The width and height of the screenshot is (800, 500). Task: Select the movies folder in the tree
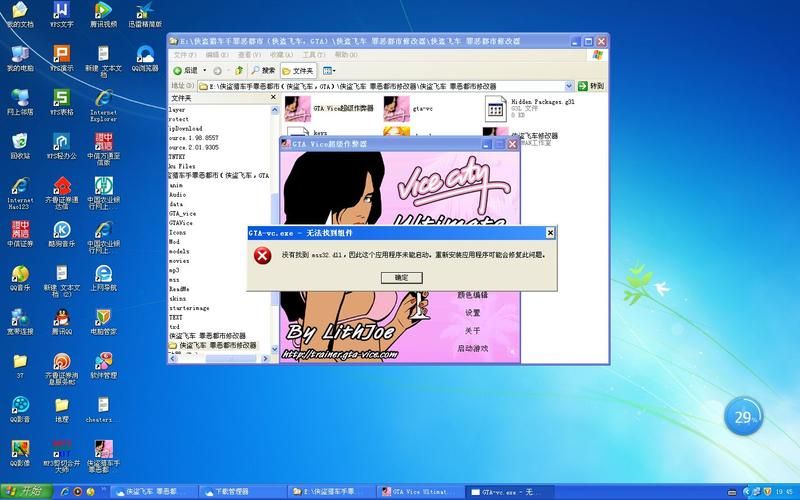(x=179, y=260)
